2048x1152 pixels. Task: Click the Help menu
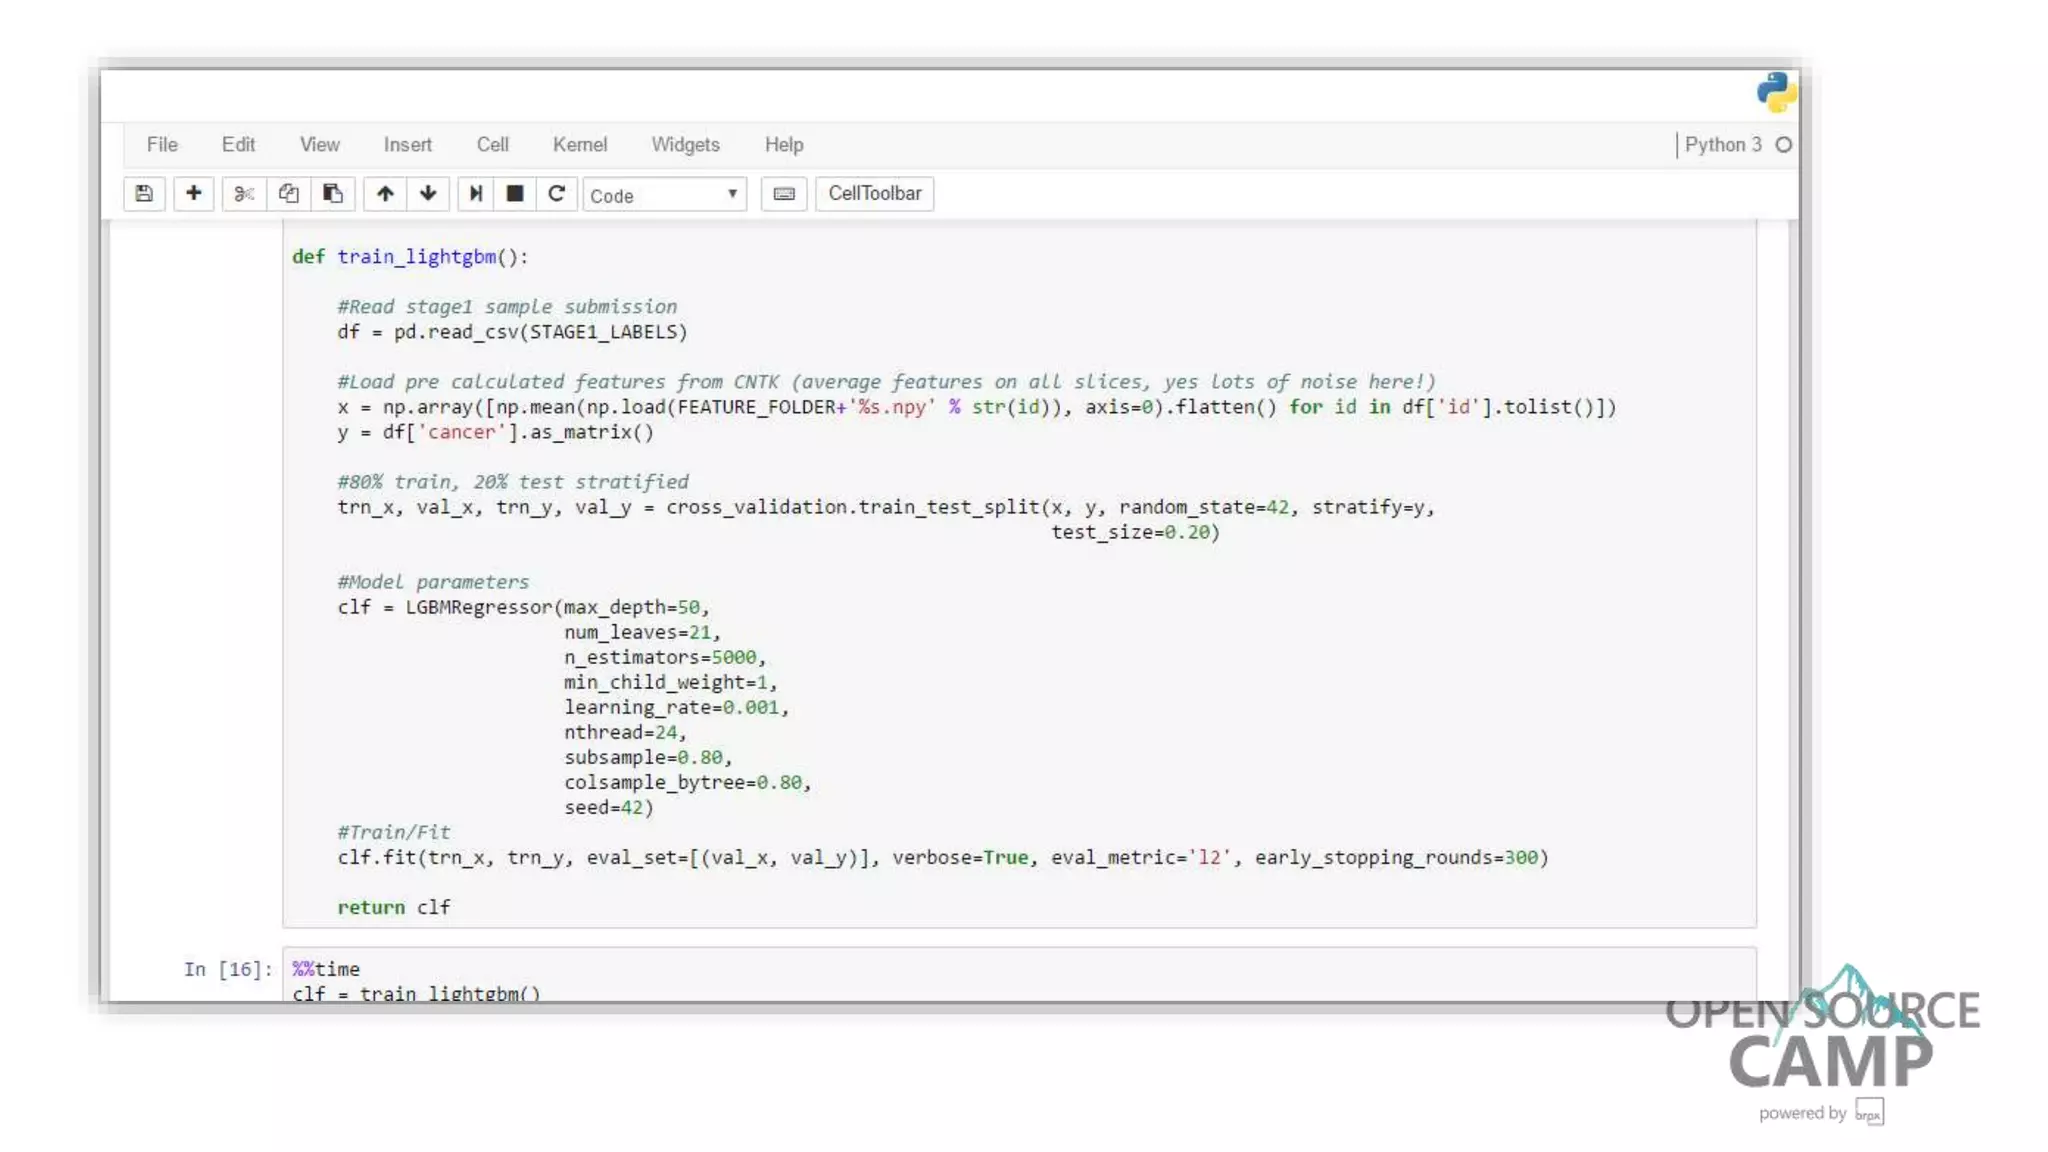point(784,145)
